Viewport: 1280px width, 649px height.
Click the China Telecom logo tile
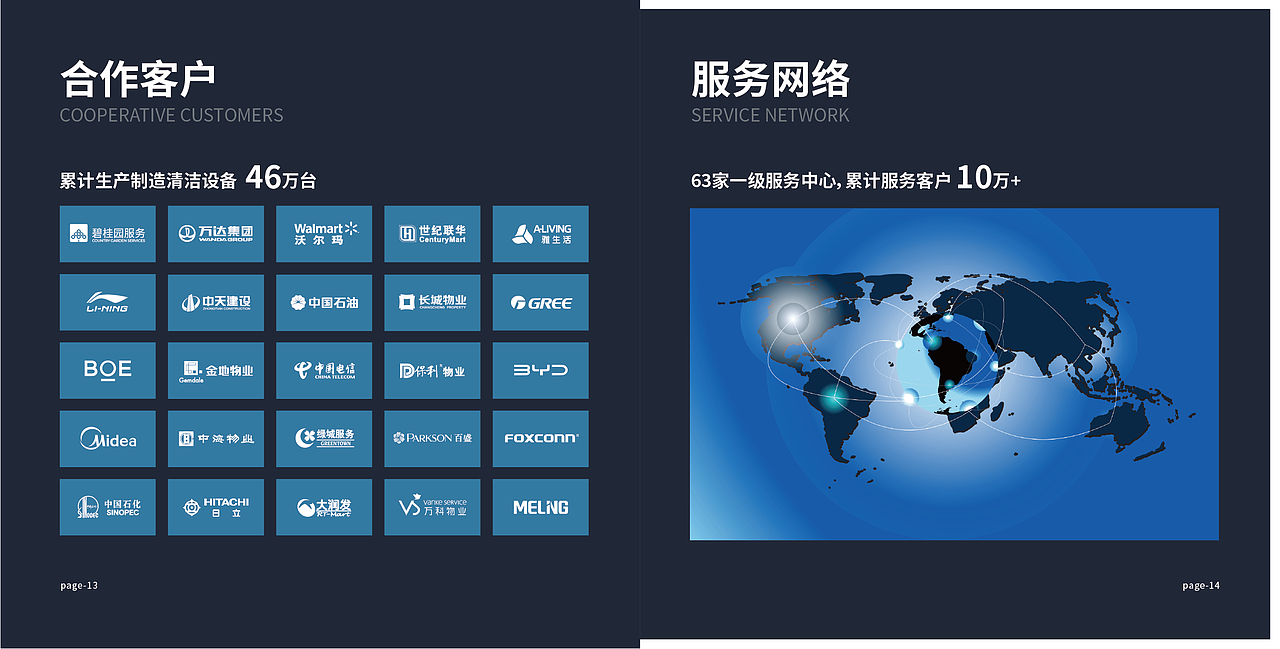point(324,370)
